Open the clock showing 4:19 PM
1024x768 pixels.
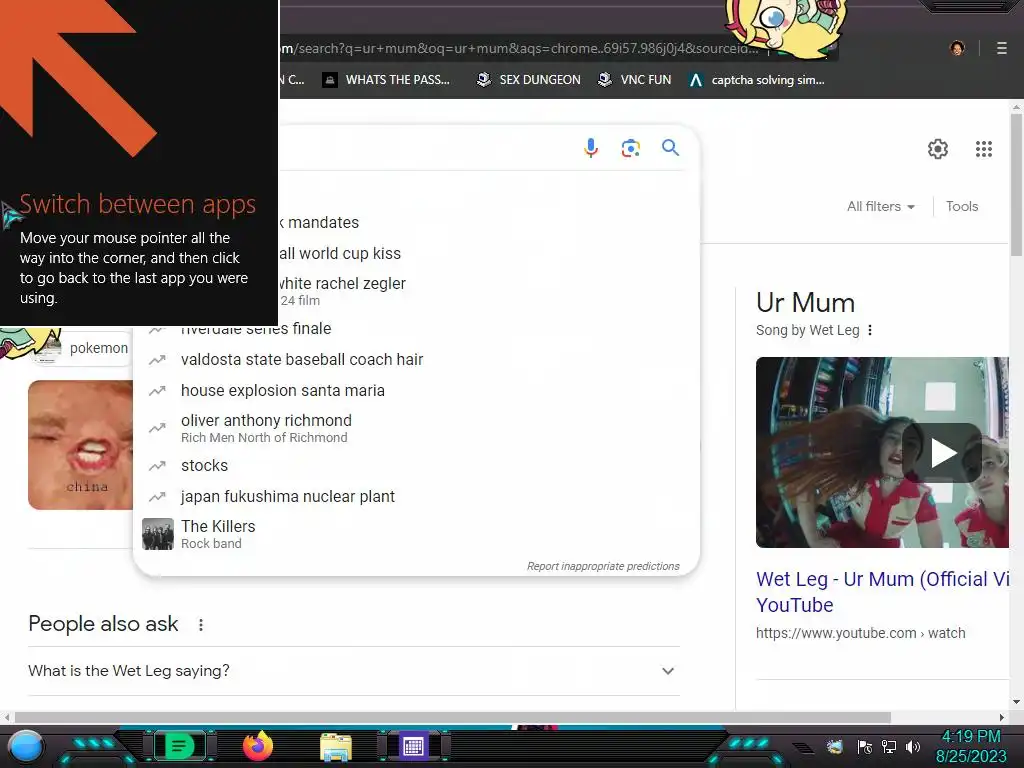click(x=971, y=746)
